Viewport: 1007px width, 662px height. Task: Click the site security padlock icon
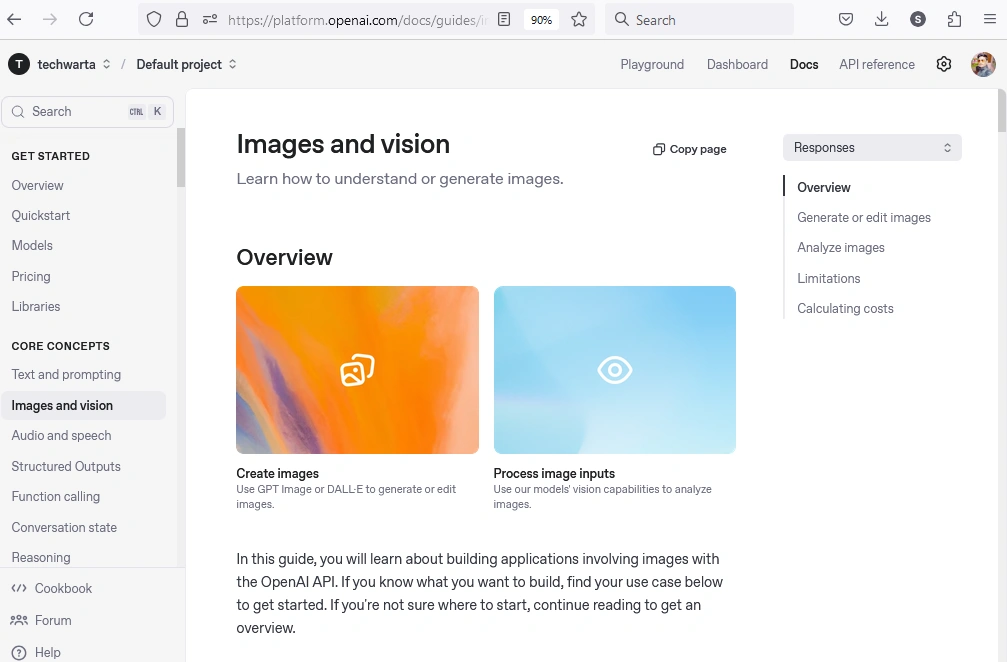pos(182,19)
